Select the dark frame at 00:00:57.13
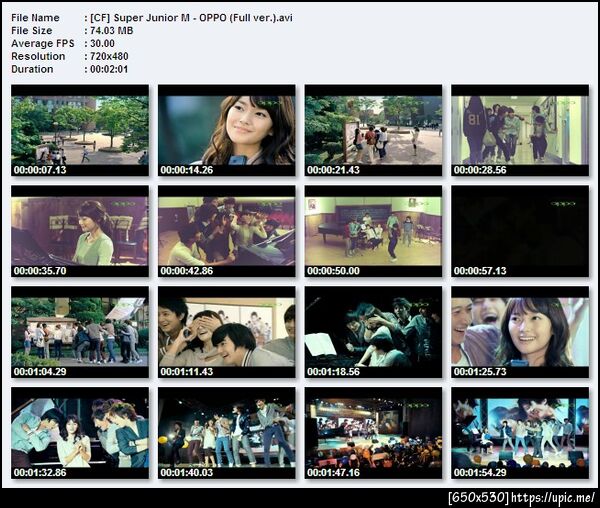The image size is (600, 508). (520, 231)
